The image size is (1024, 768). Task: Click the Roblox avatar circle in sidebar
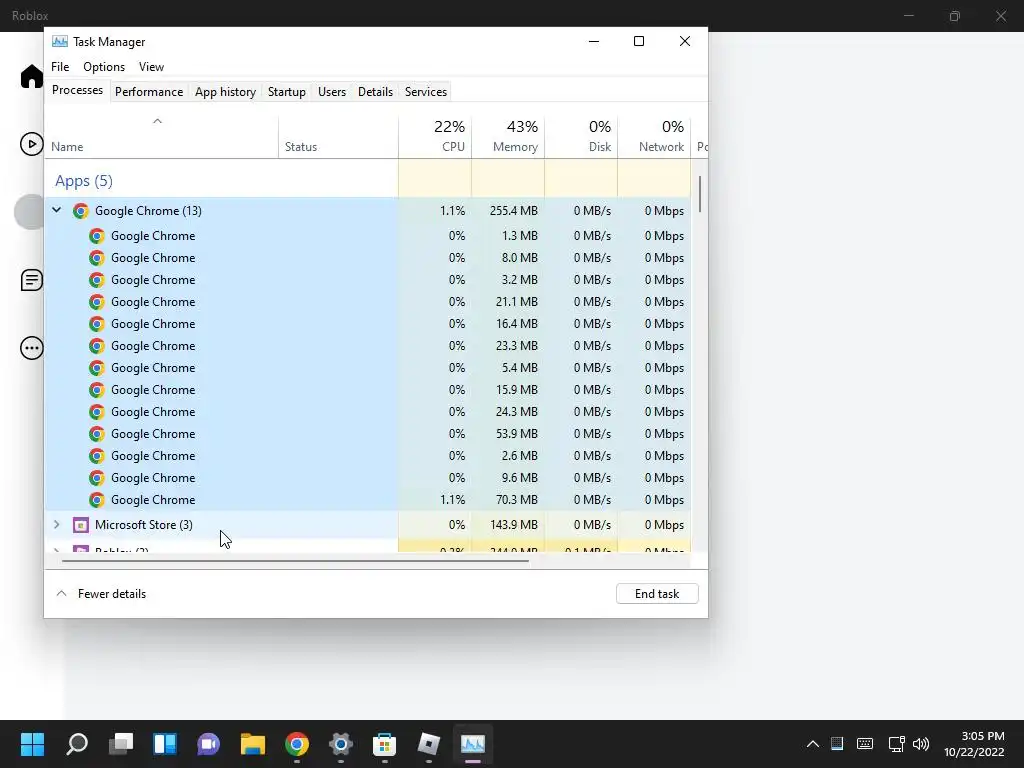(29, 212)
